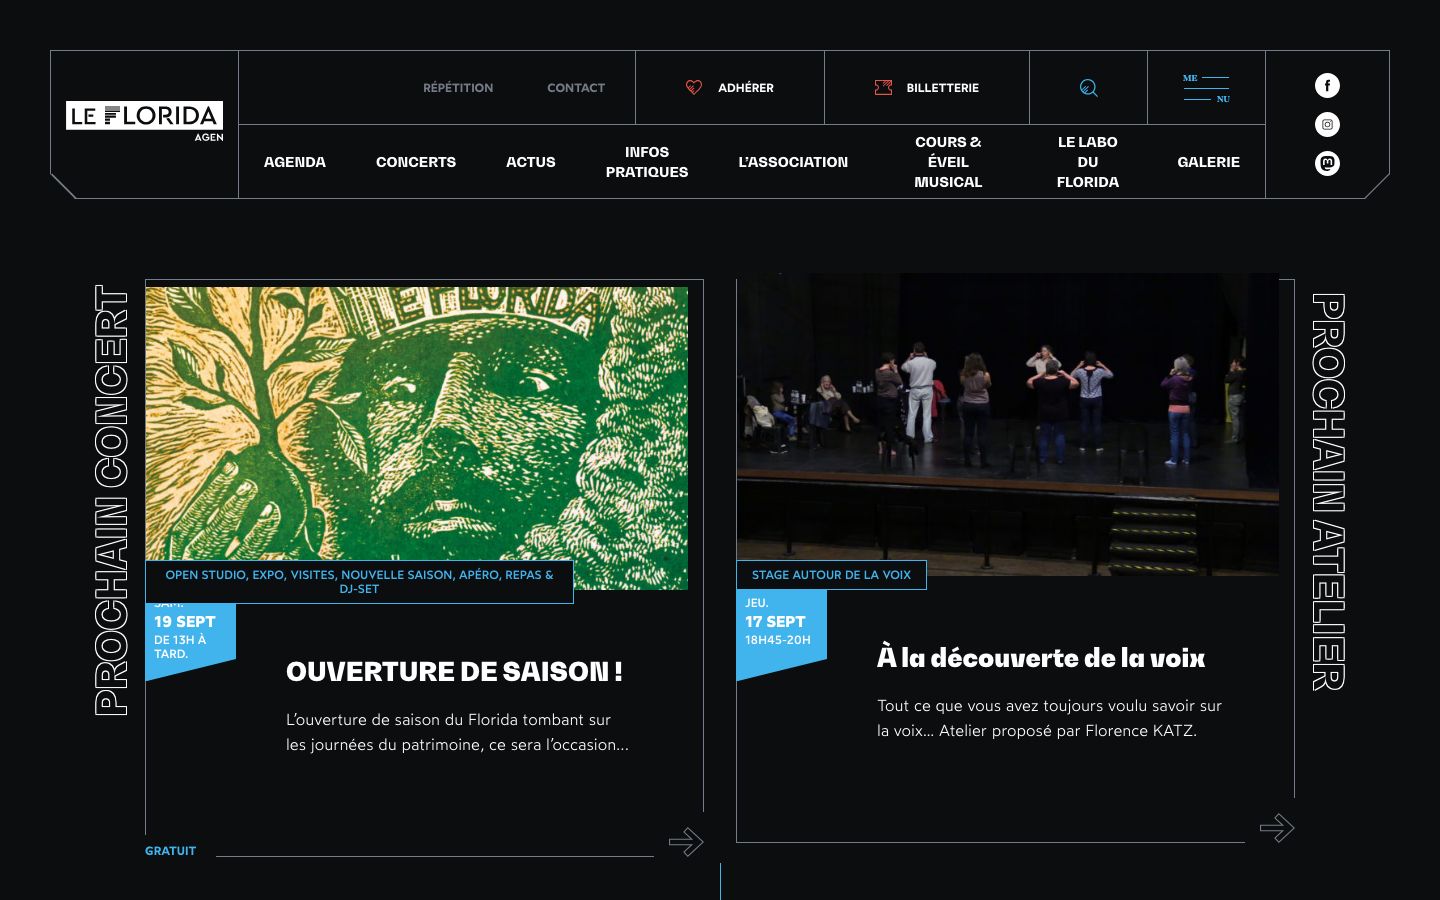Viewport: 1440px width, 900px height.
Task: Click the Open Studio, Expo, Visites tag
Action: [x=359, y=582]
